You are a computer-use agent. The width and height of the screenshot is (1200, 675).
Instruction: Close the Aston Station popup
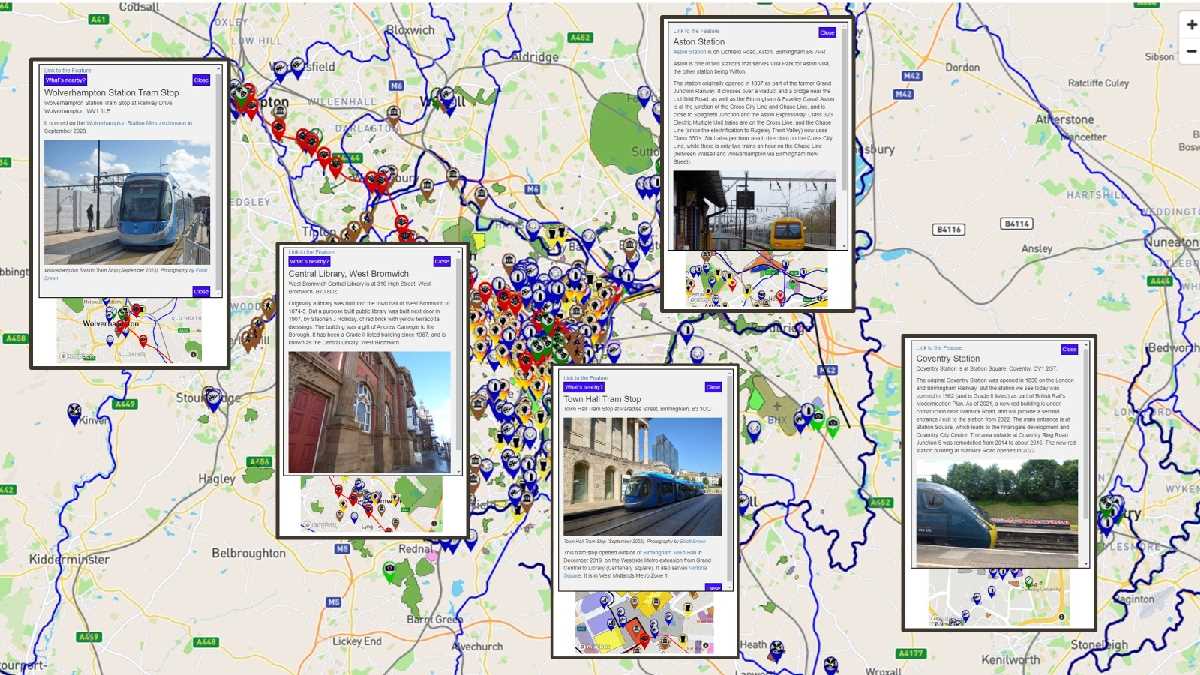826,32
